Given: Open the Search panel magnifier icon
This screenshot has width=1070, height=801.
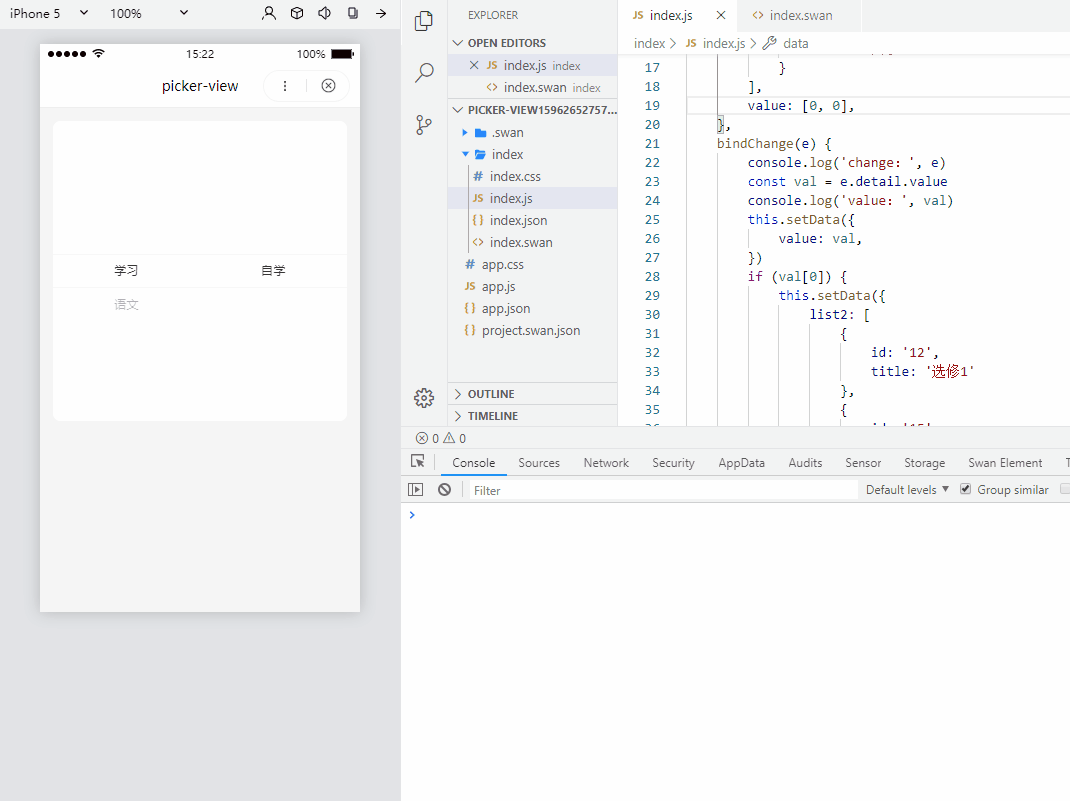Looking at the screenshot, I should click(x=424, y=72).
